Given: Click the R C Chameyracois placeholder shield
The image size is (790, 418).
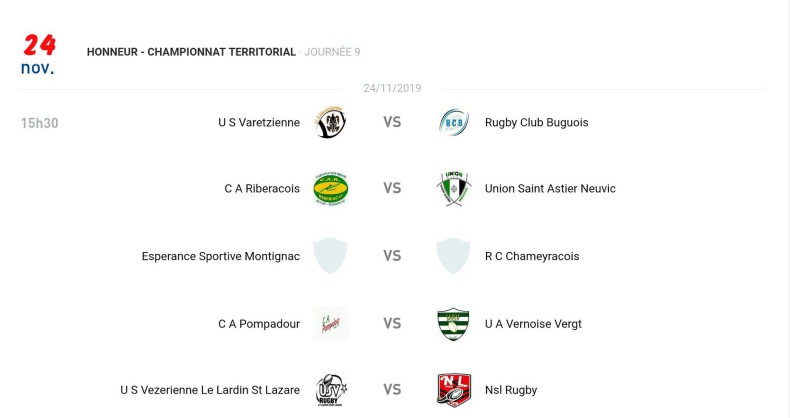Looking at the screenshot, I should pyautogui.click(x=453, y=255).
